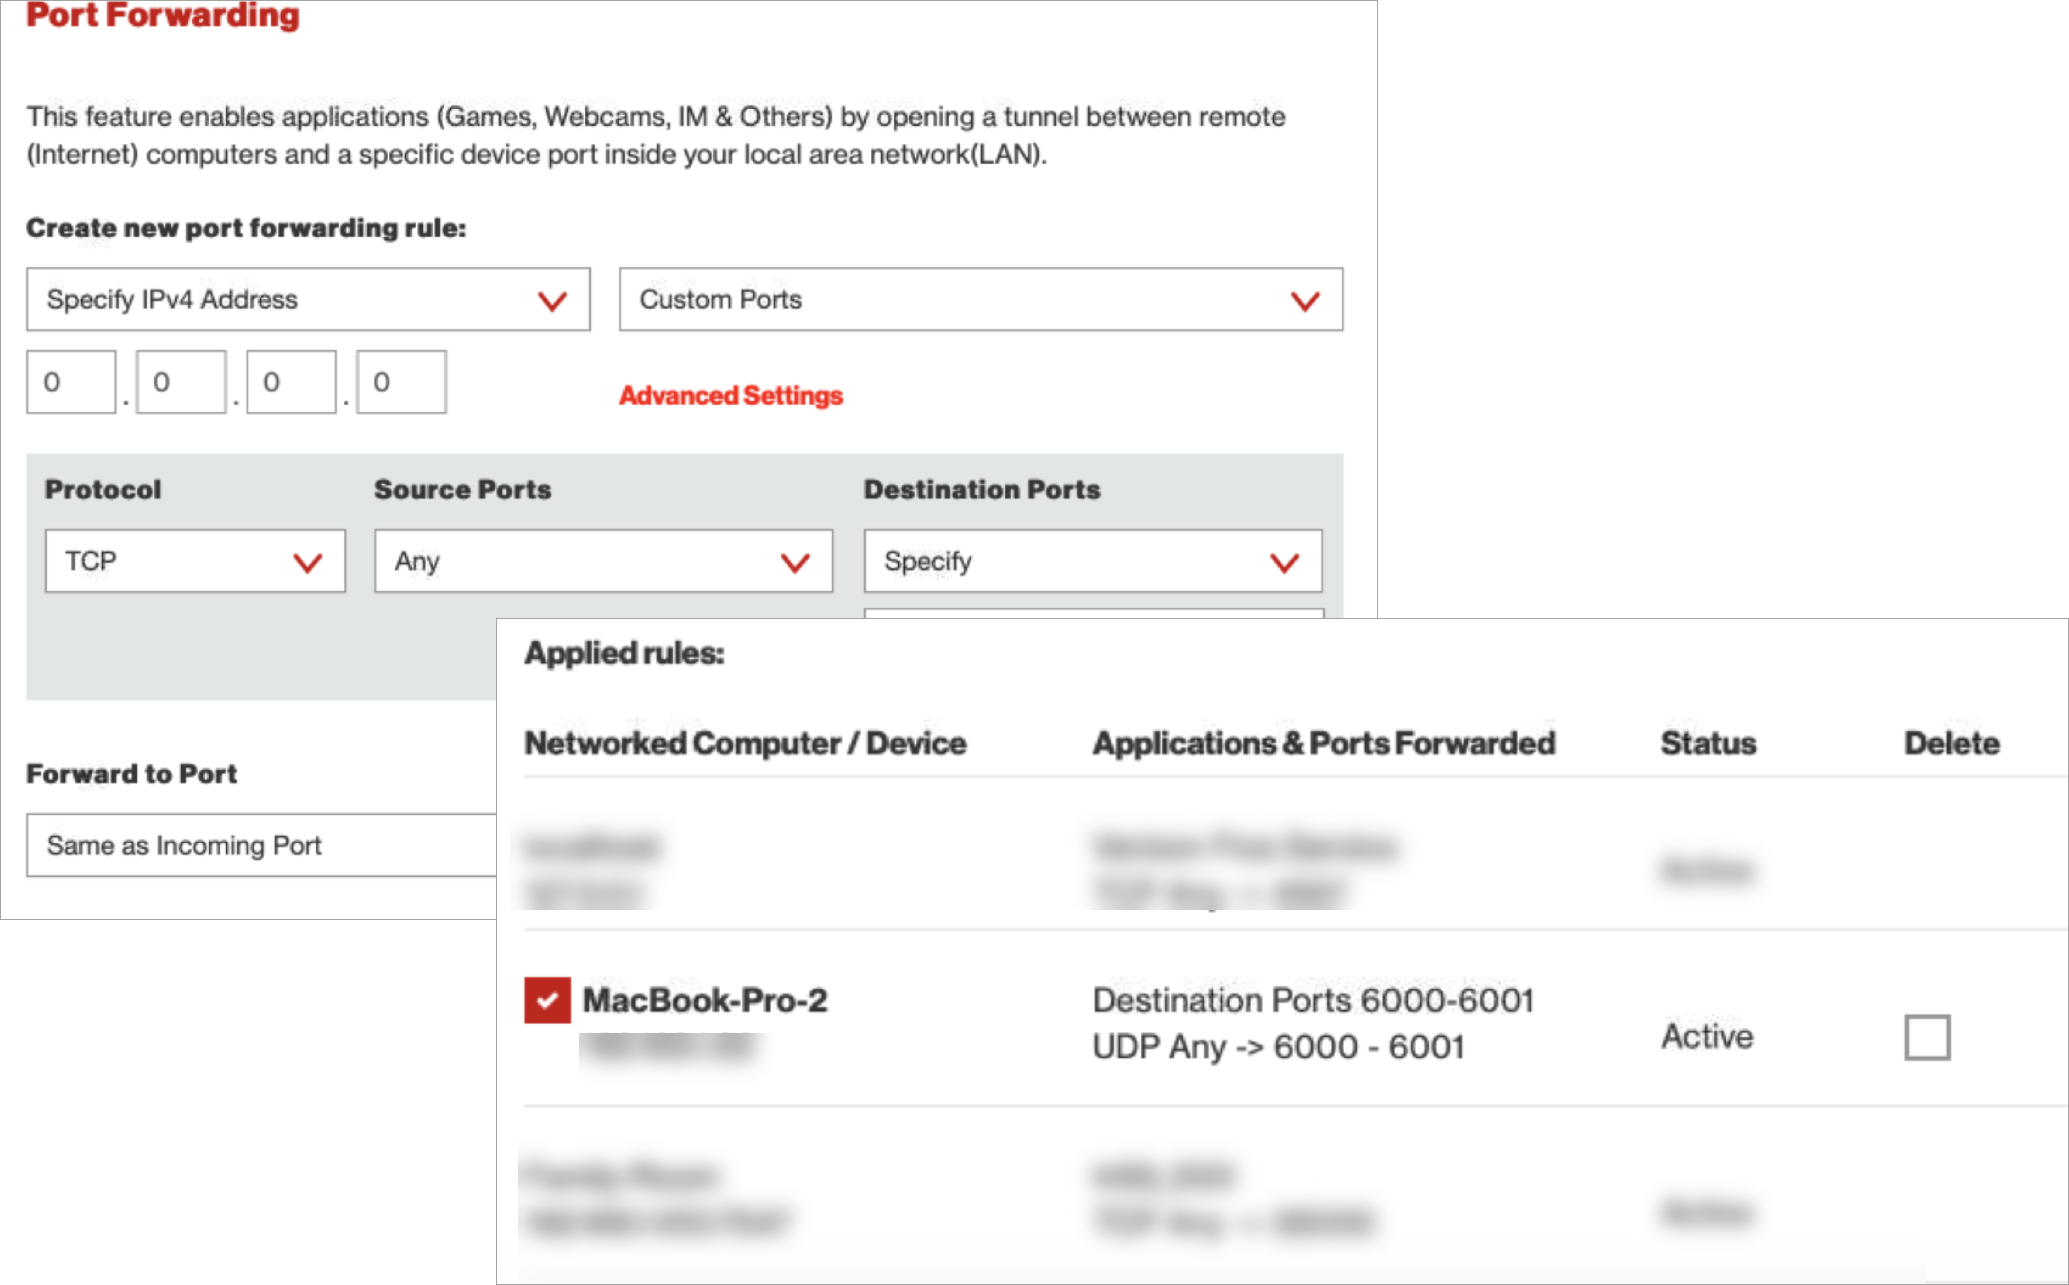Click the Source Ports Any chevron arrow
The height and width of the screenshot is (1285, 2069).
[x=794, y=563]
